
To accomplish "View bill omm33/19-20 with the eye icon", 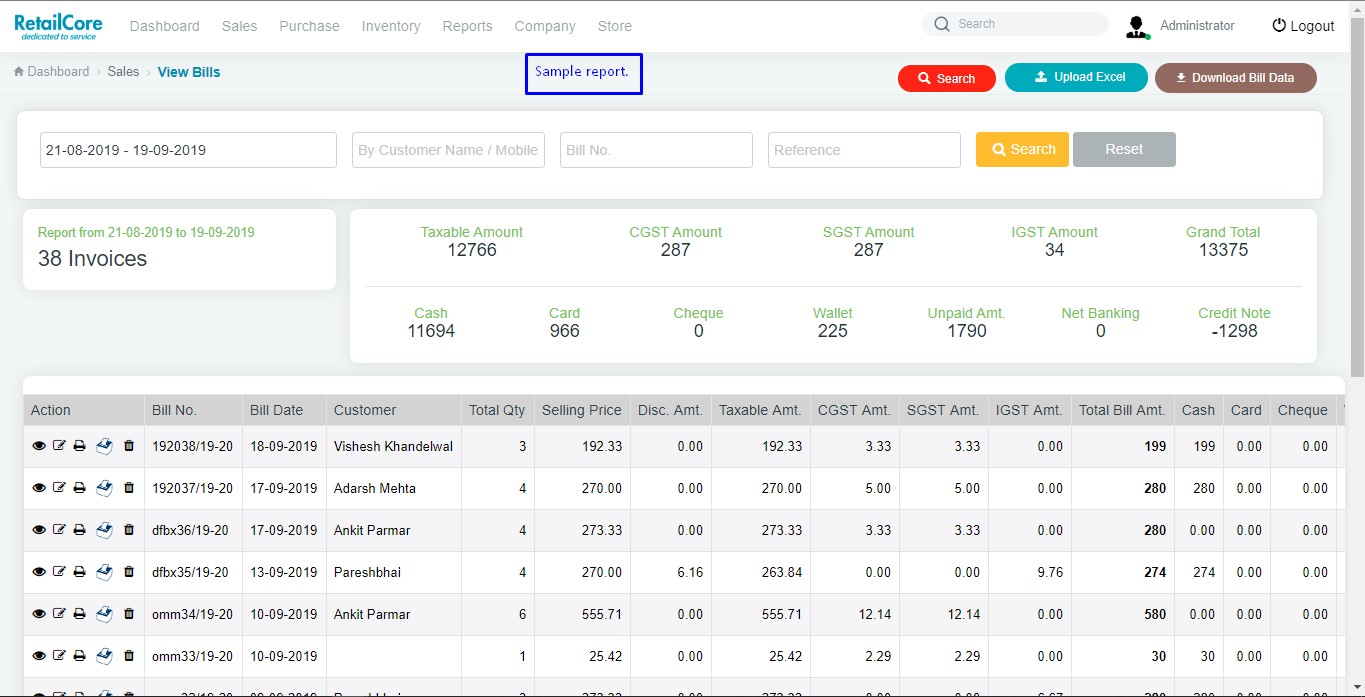I will pyautogui.click(x=39, y=656).
